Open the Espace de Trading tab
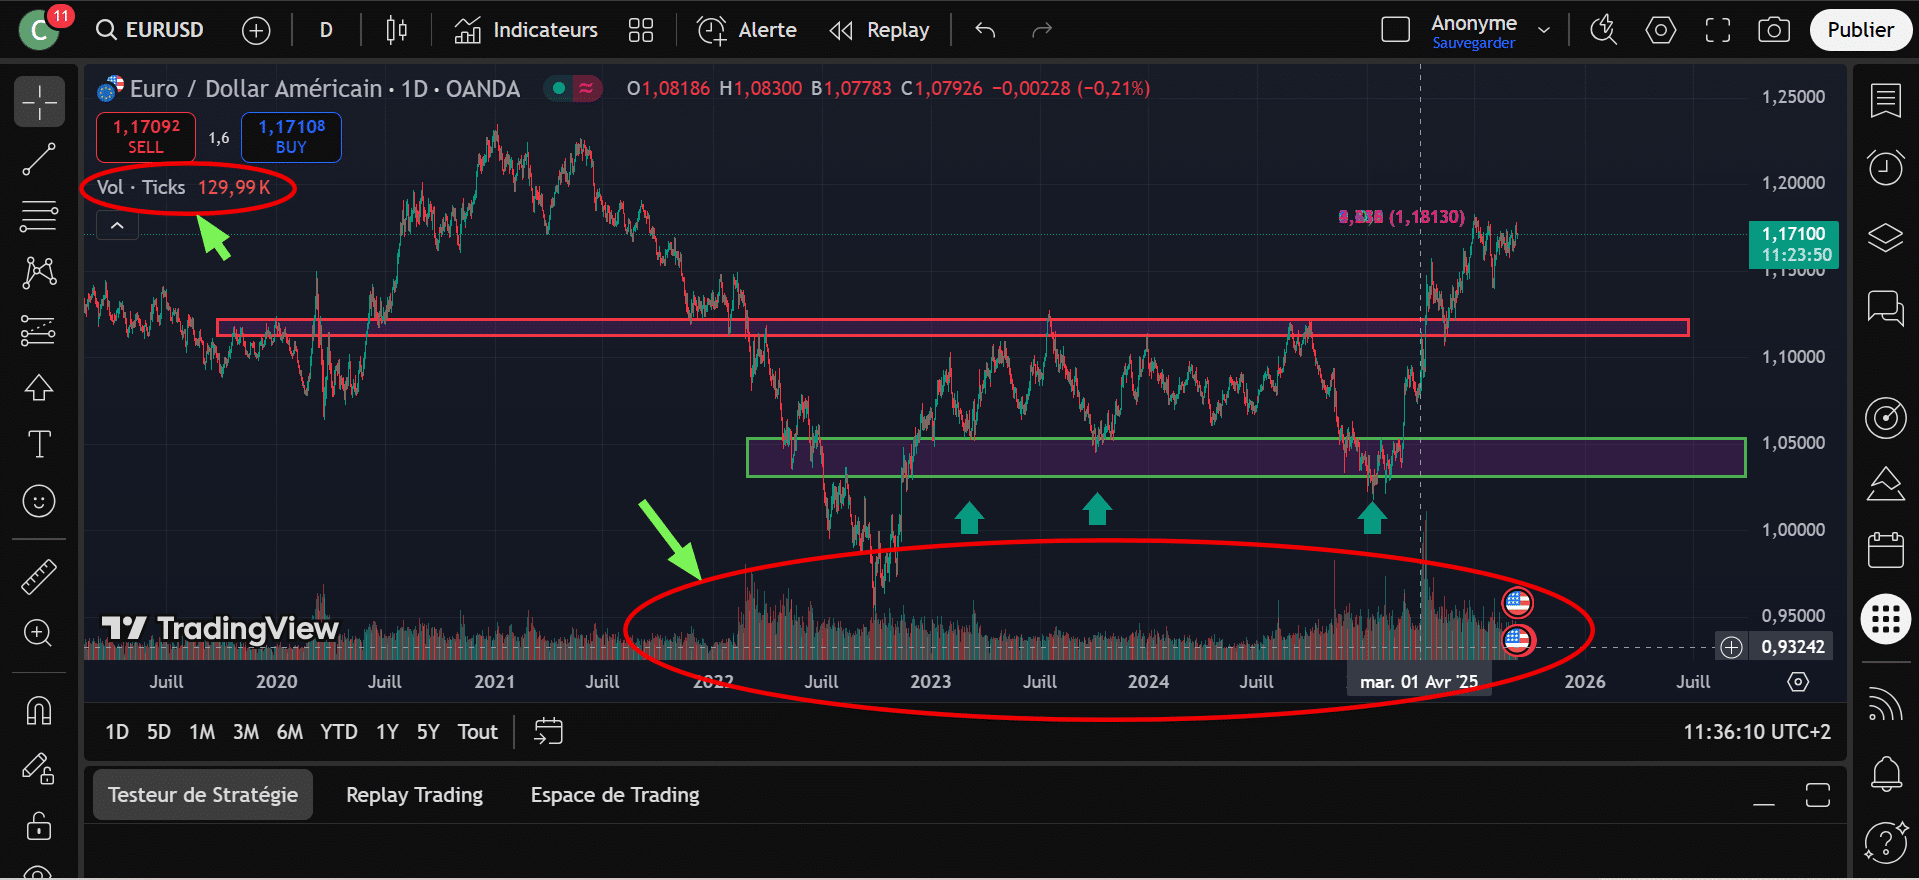 614,795
